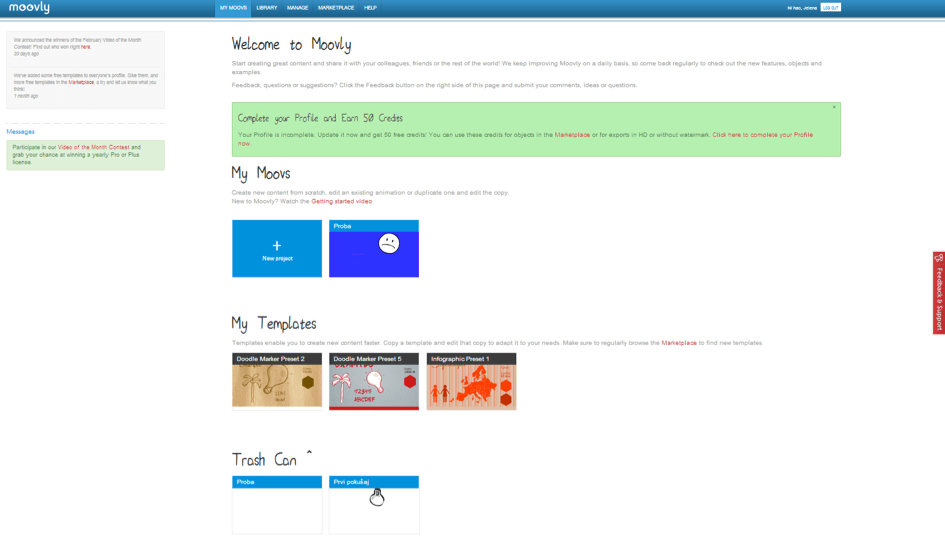945x552 pixels.
Task: Open Doodle Marker Preset 2 template
Action: [x=277, y=381]
